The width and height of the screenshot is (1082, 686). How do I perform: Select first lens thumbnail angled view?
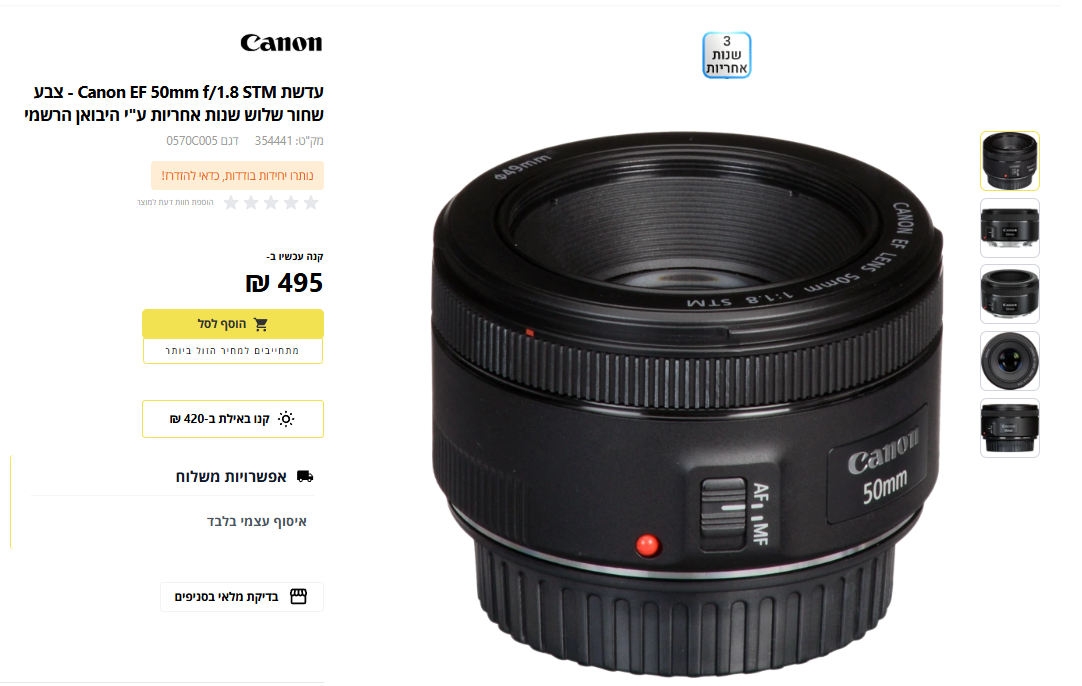1010,161
